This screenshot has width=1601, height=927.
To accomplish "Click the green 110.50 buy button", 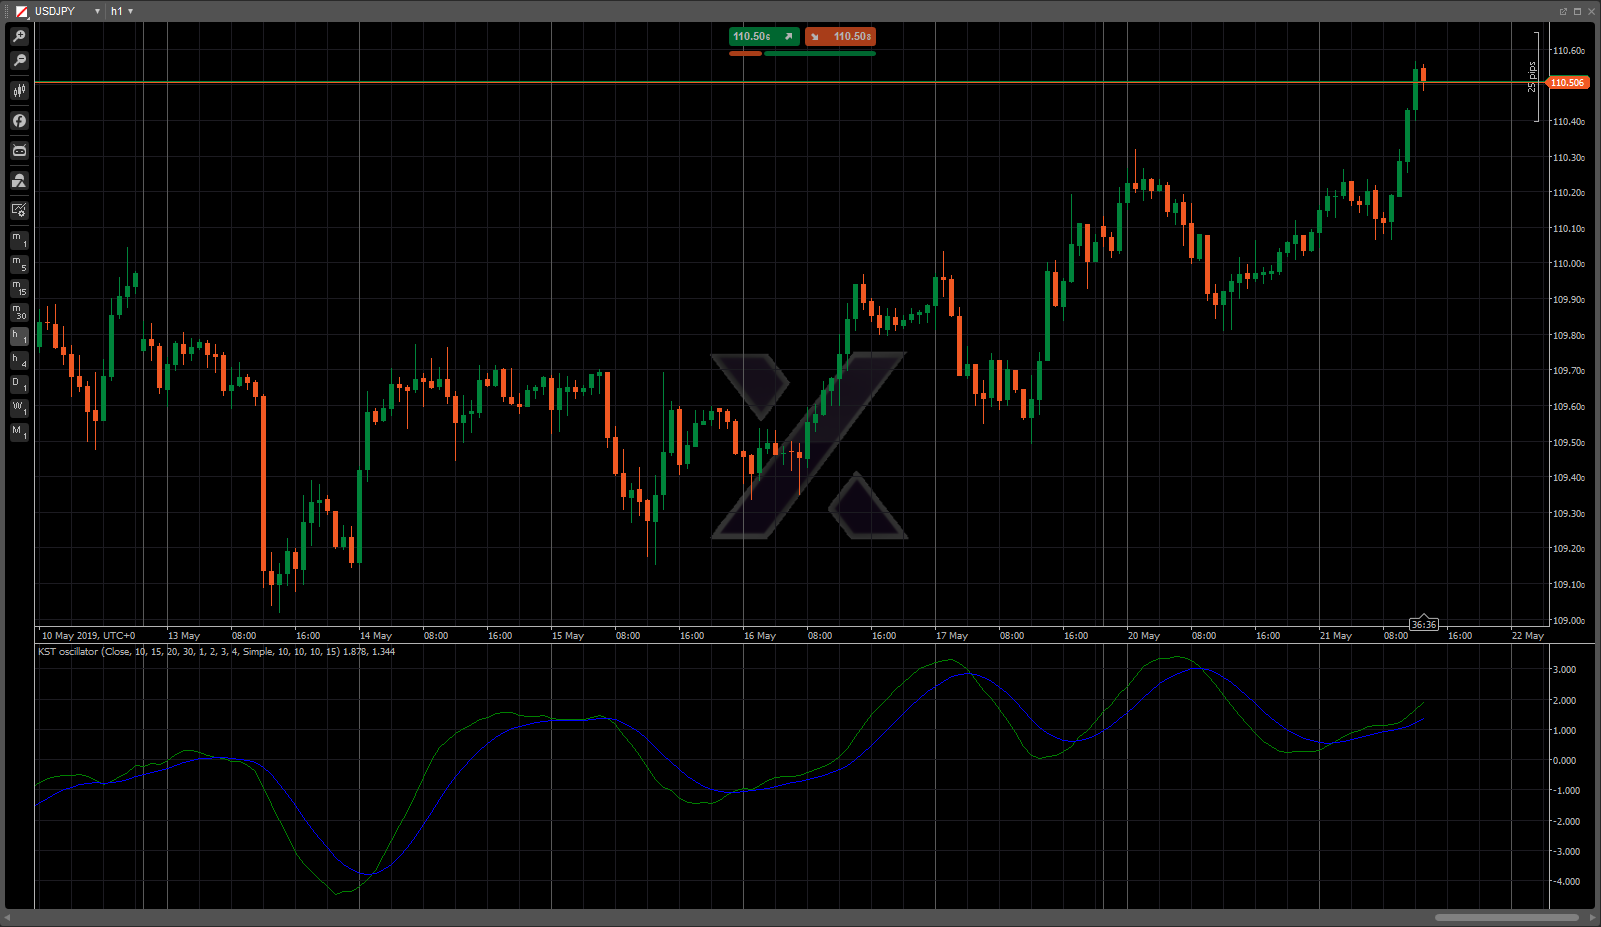I will coord(764,36).
